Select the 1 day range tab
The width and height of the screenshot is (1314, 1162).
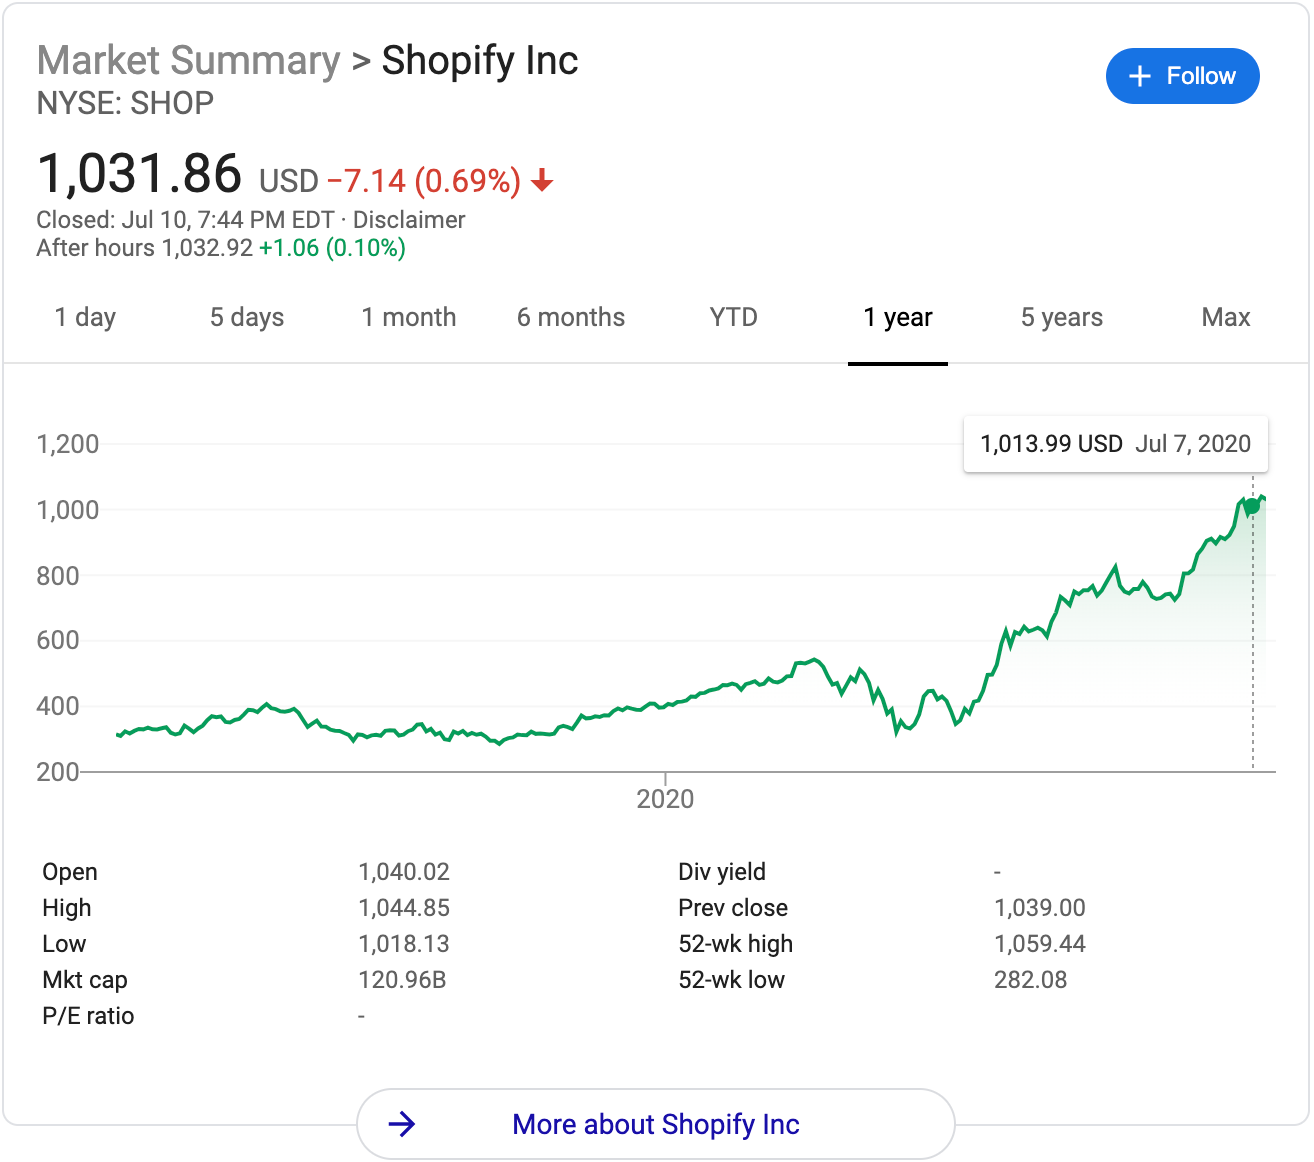(85, 317)
